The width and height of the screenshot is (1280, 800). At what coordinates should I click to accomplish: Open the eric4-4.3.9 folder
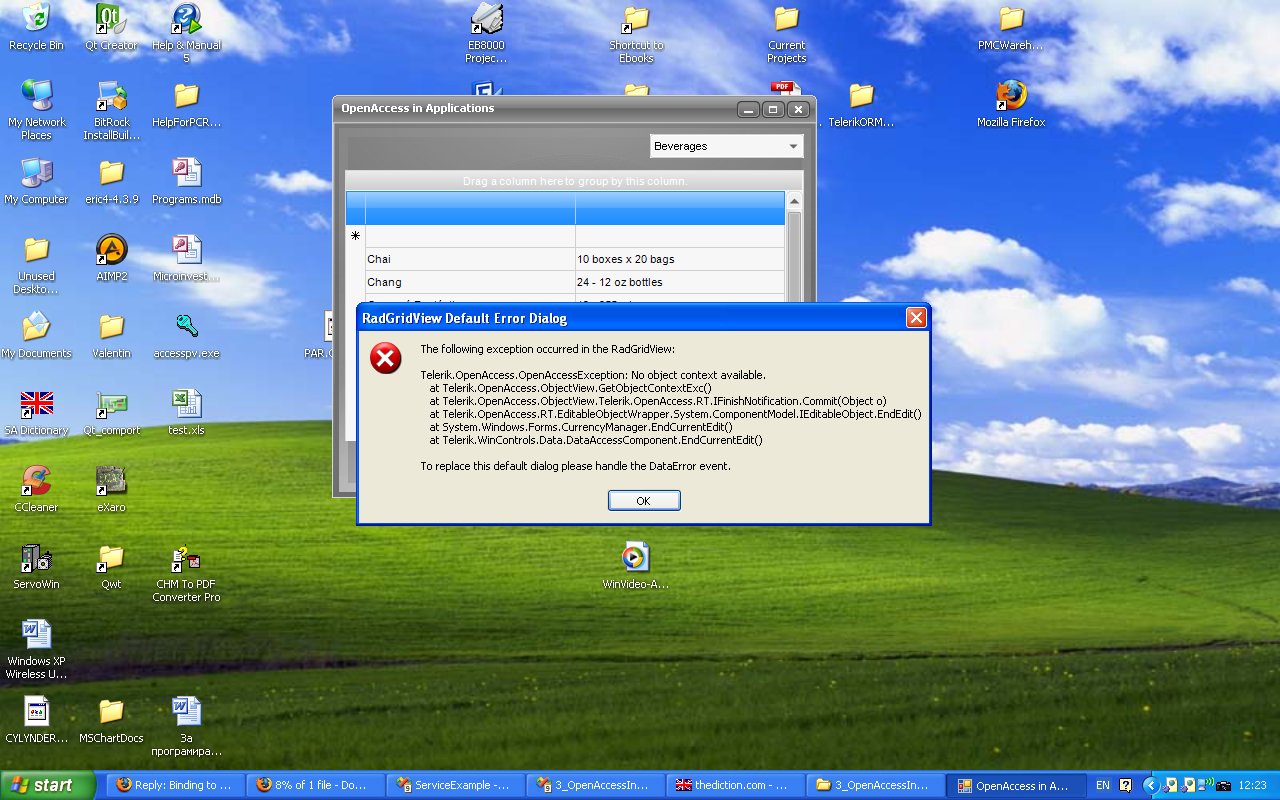[x=111, y=181]
